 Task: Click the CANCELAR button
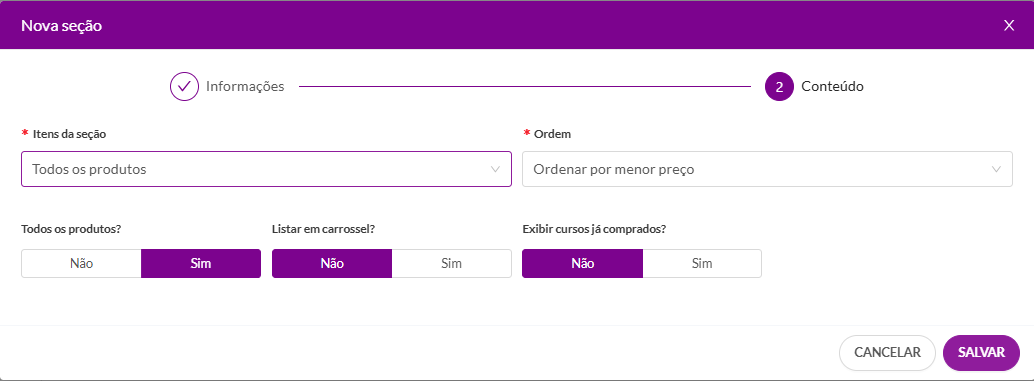(x=887, y=353)
